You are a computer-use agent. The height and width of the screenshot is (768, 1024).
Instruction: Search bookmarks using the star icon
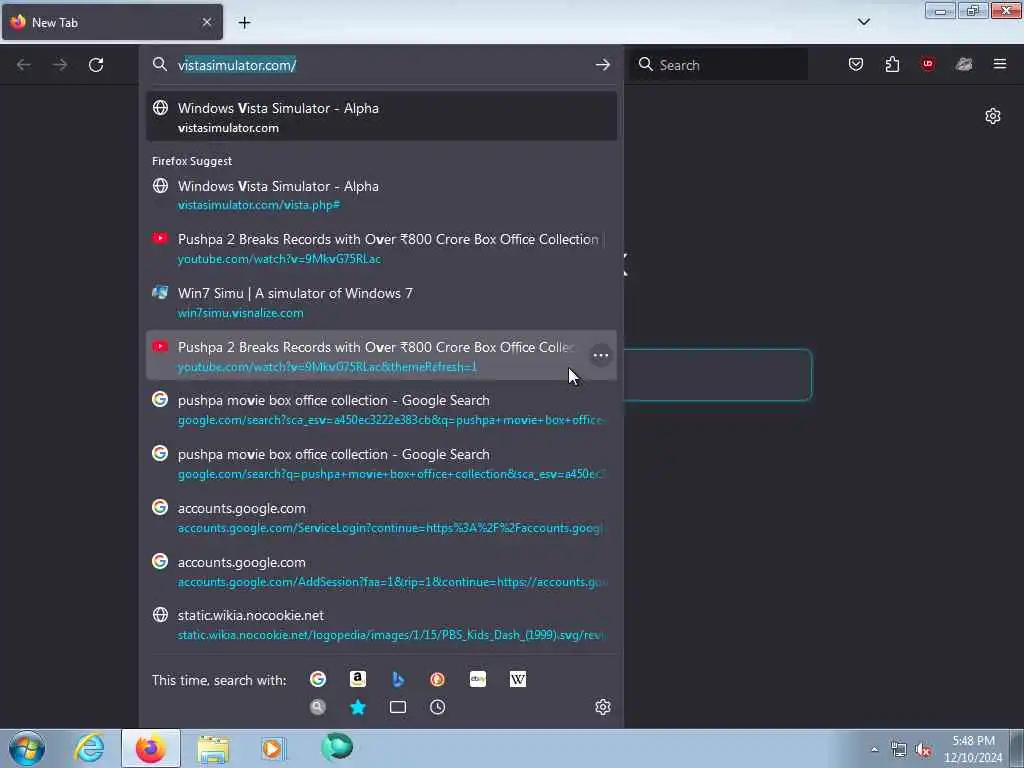358,707
